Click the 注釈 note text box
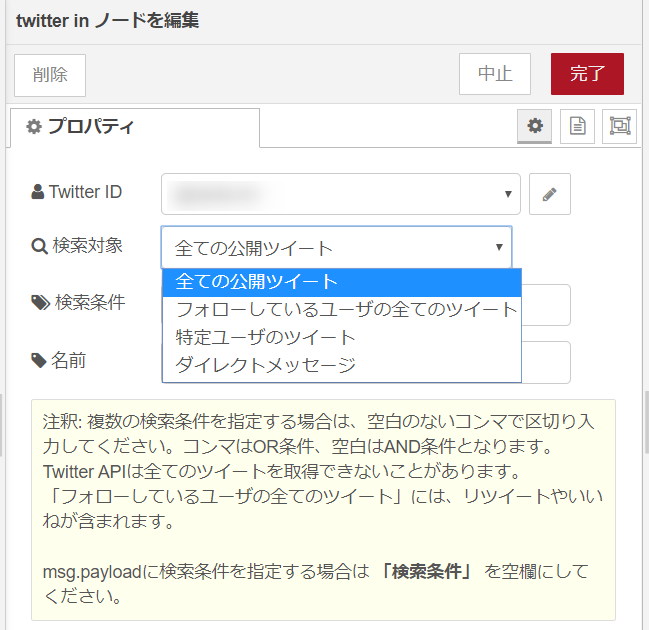This screenshot has height=630, width=649. pyautogui.click(x=323, y=510)
